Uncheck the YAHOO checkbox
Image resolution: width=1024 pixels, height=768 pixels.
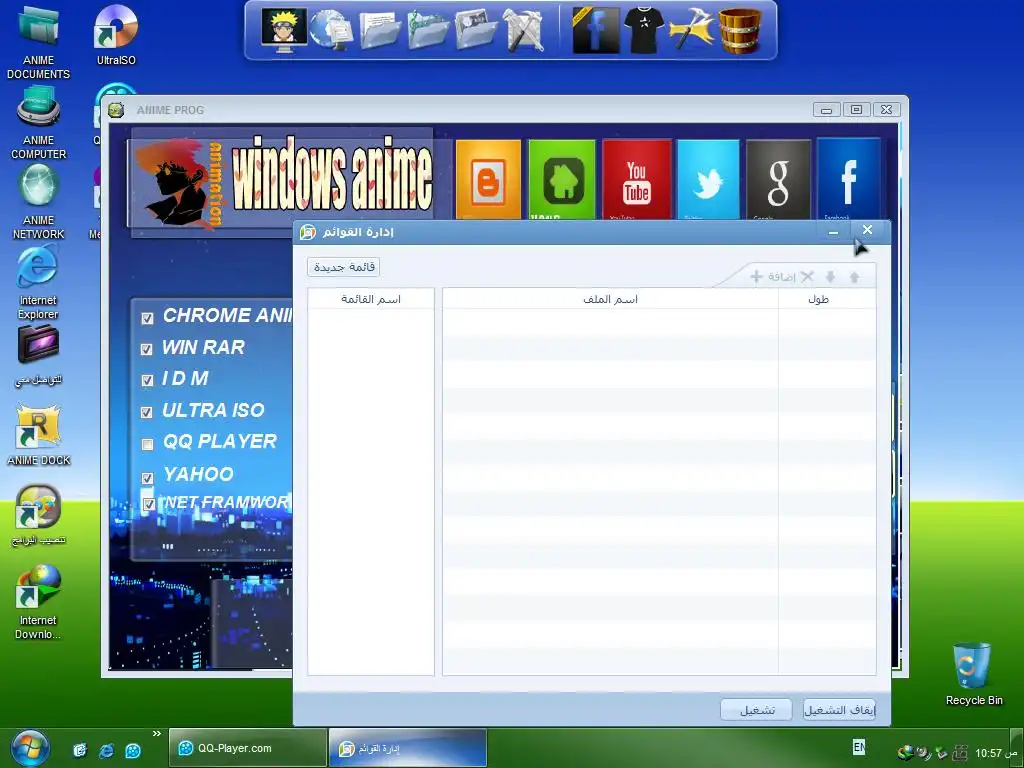tap(148, 477)
